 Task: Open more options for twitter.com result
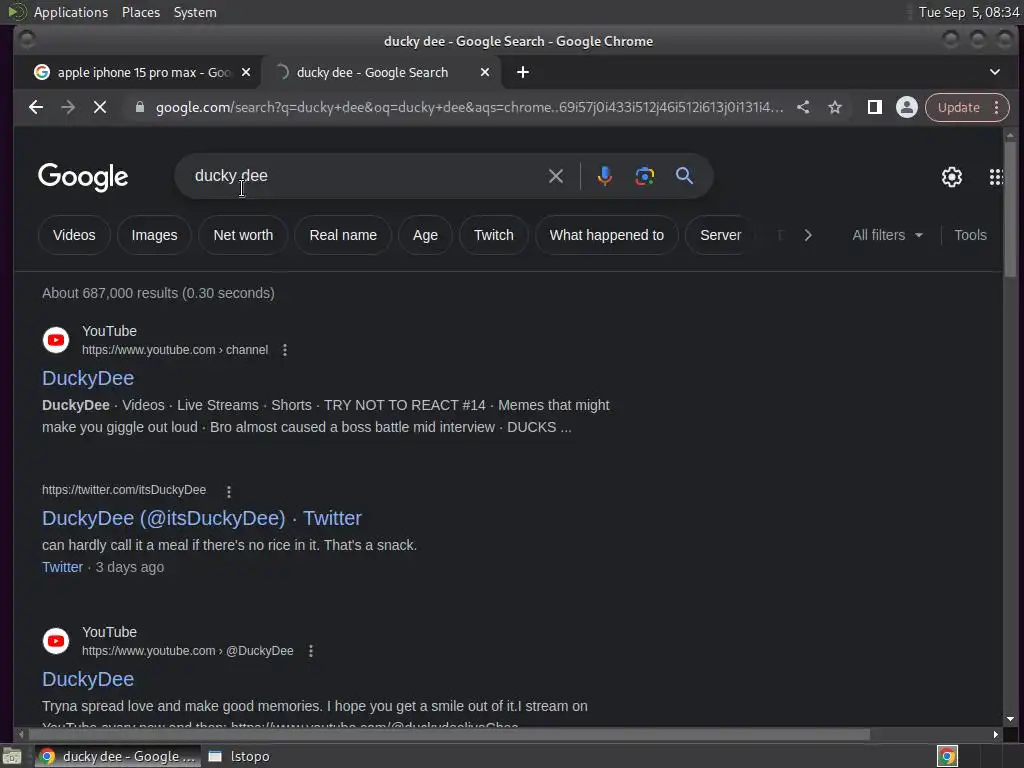(x=229, y=491)
